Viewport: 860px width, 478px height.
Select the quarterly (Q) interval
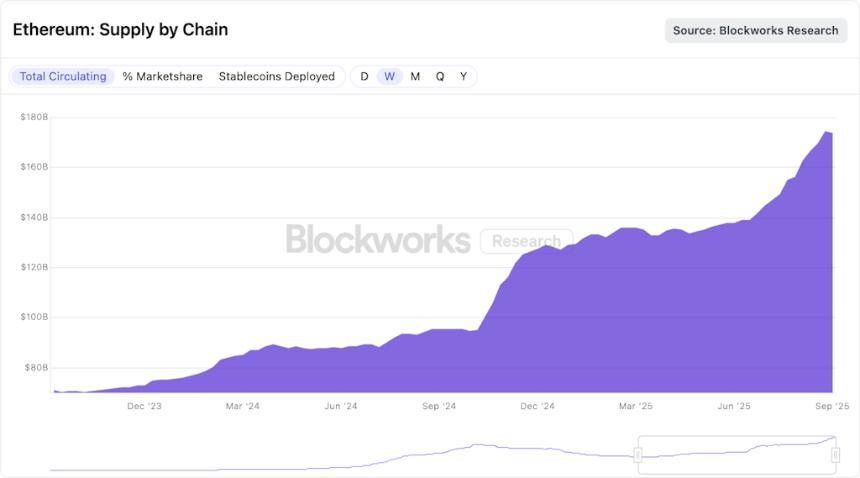440,77
